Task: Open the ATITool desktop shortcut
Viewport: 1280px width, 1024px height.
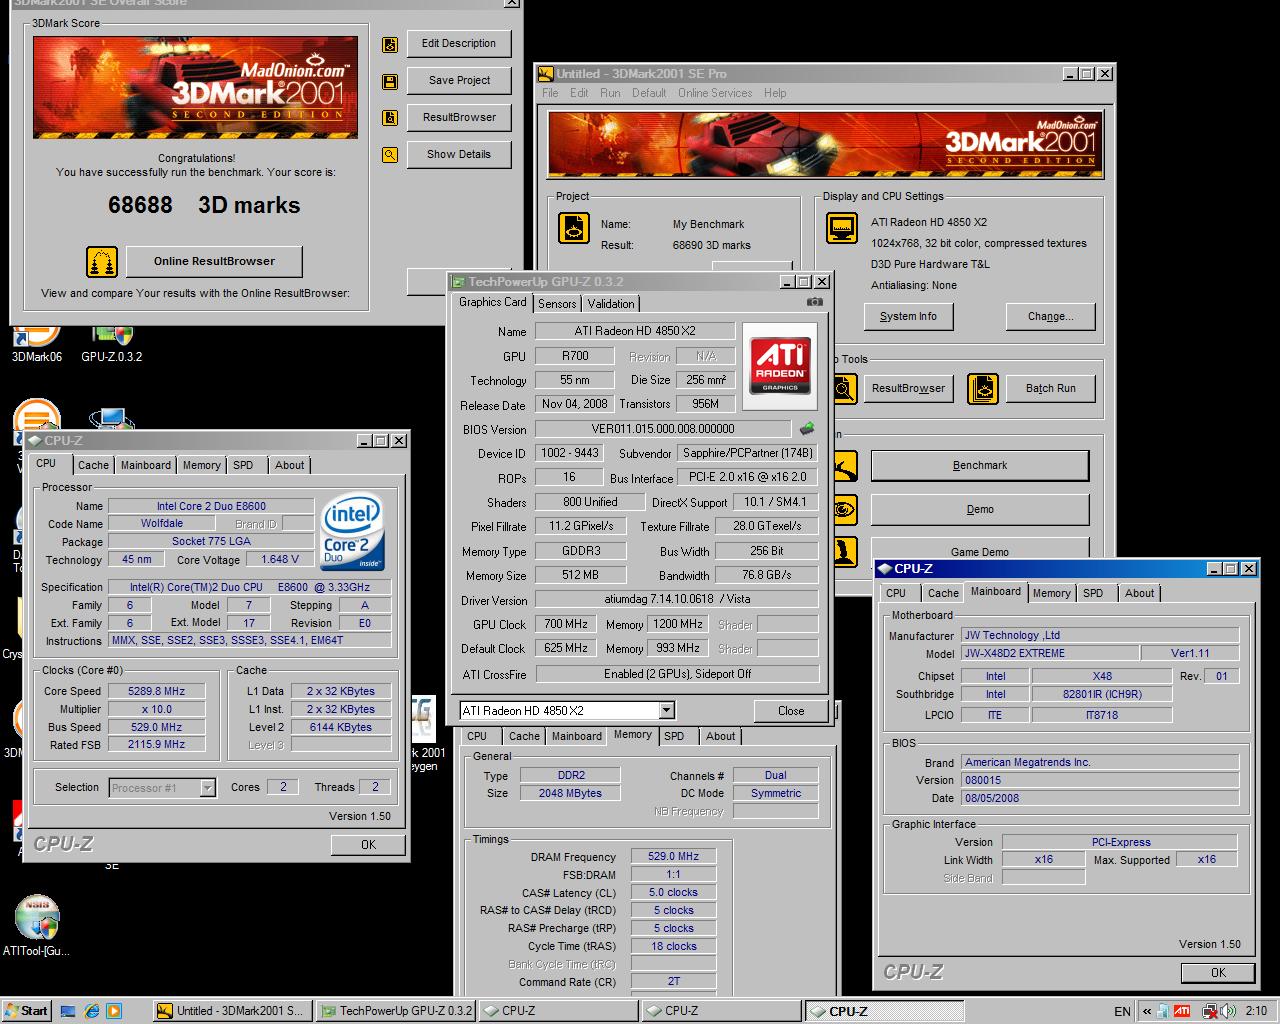Action: 36,925
